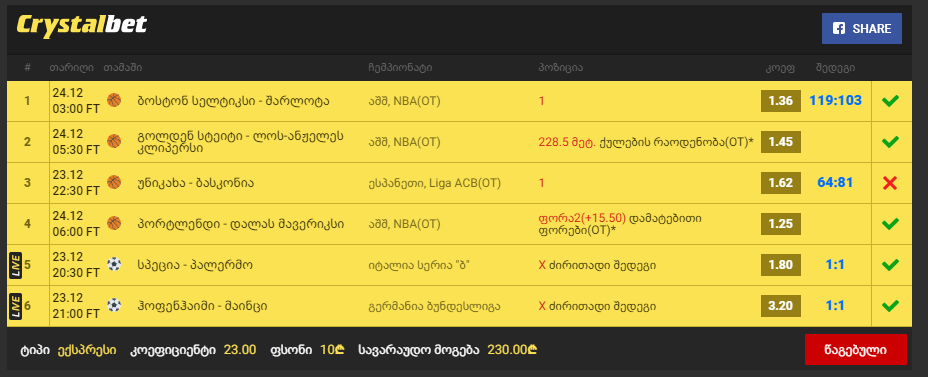This screenshot has height=377, width=928.
Task: Click the 24.12 03:00 FT date cell
Action: (x=76, y=101)
